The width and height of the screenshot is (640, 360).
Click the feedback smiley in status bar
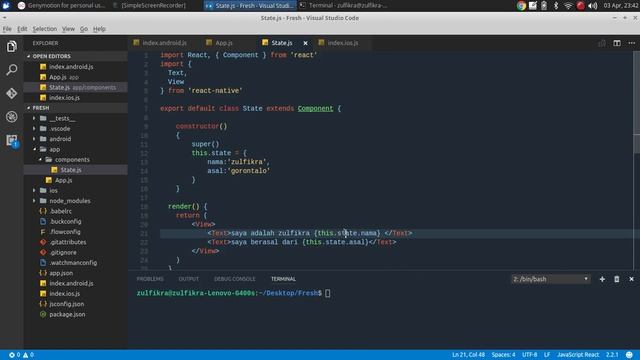click(x=629, y=355)
